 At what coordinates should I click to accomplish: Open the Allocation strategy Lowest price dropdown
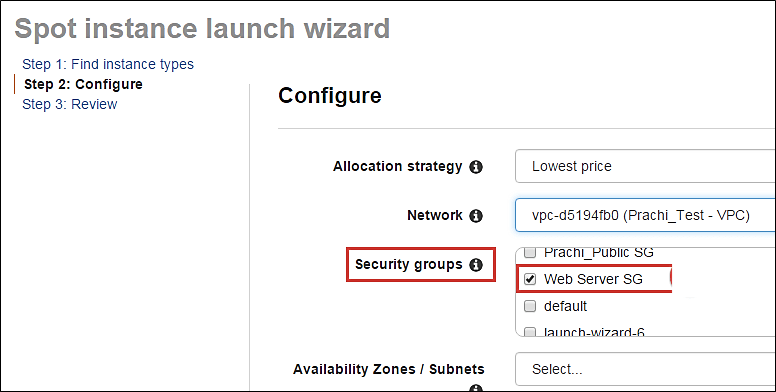[645, 166]
